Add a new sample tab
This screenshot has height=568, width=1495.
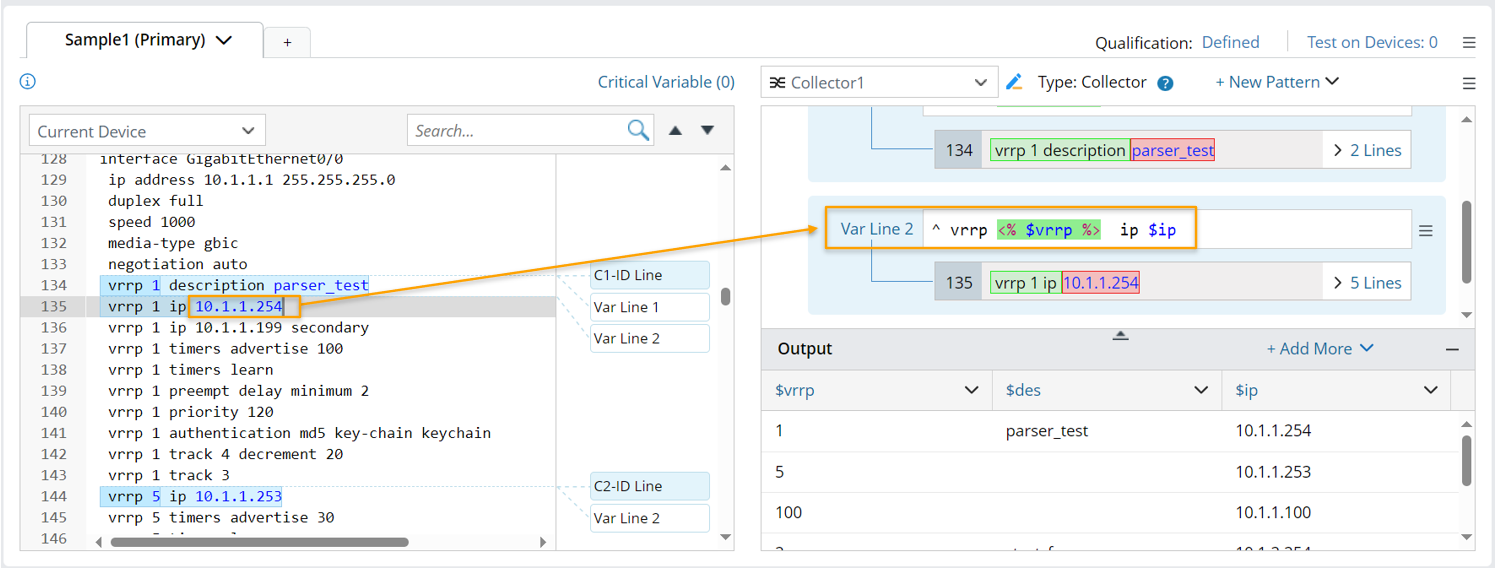(287, 42)
